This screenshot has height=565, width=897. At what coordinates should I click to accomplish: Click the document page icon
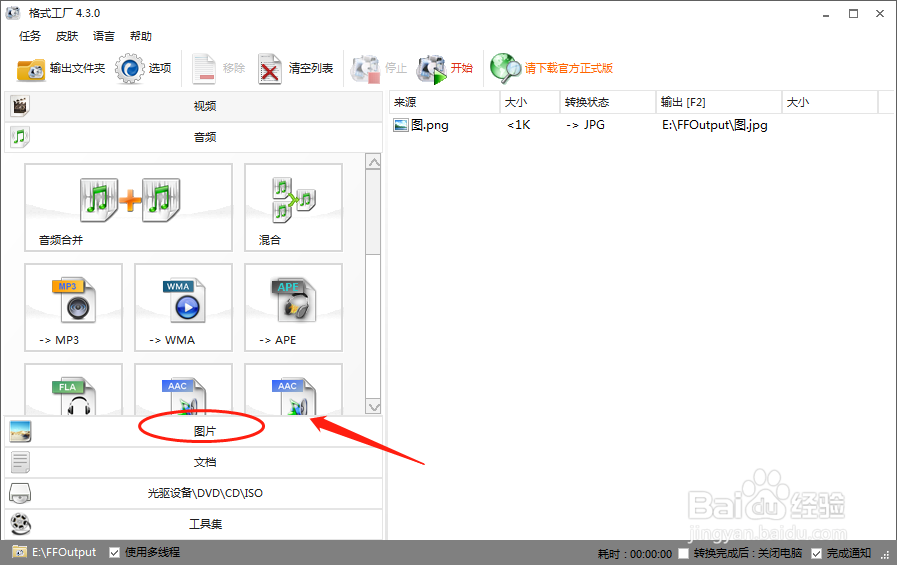coord(21,463)
